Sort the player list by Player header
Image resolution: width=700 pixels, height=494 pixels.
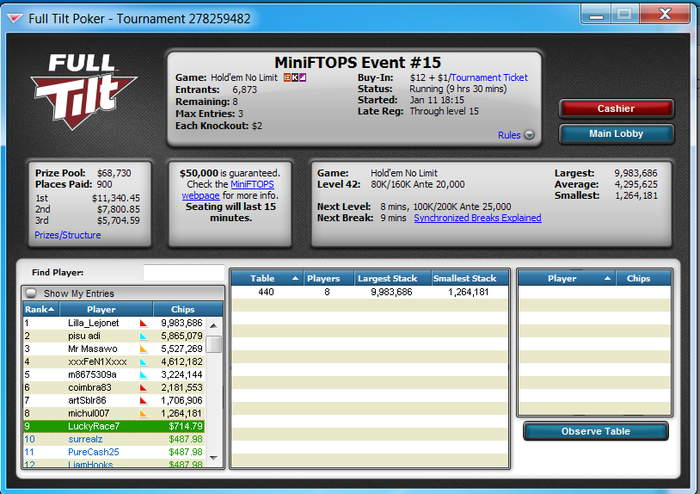coord(106,309)
